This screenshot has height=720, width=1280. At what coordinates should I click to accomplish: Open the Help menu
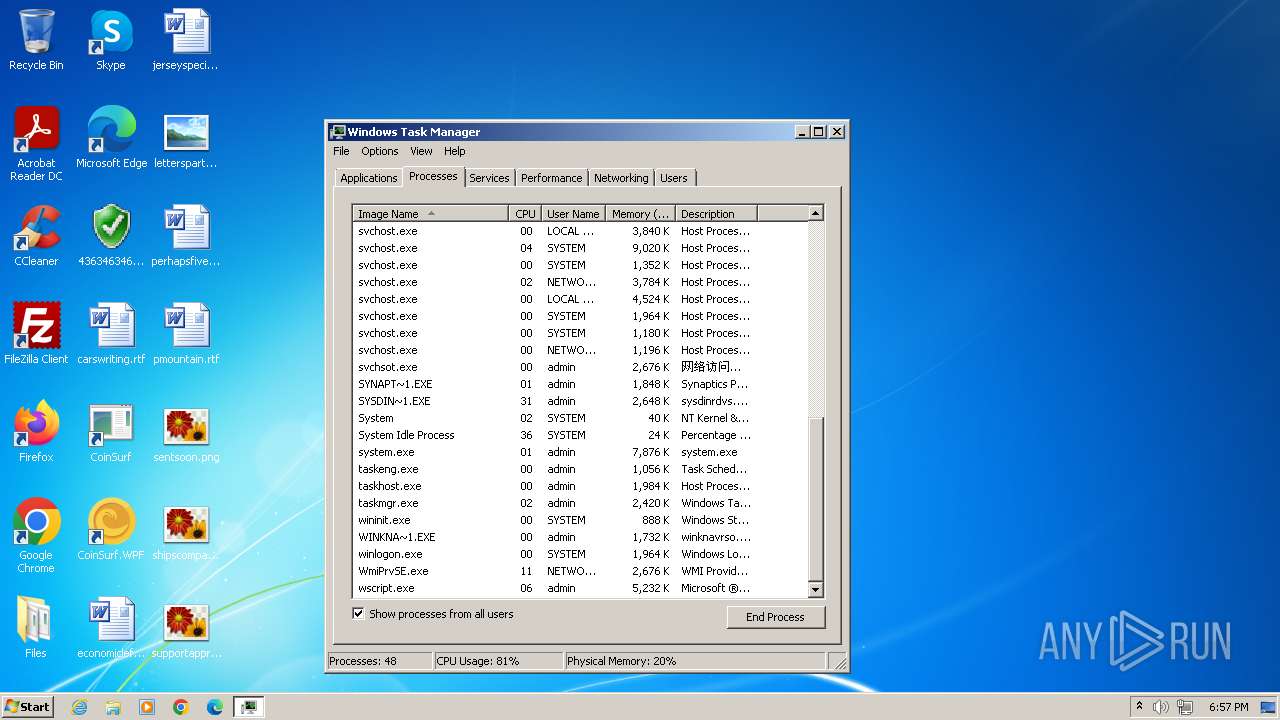455,151
